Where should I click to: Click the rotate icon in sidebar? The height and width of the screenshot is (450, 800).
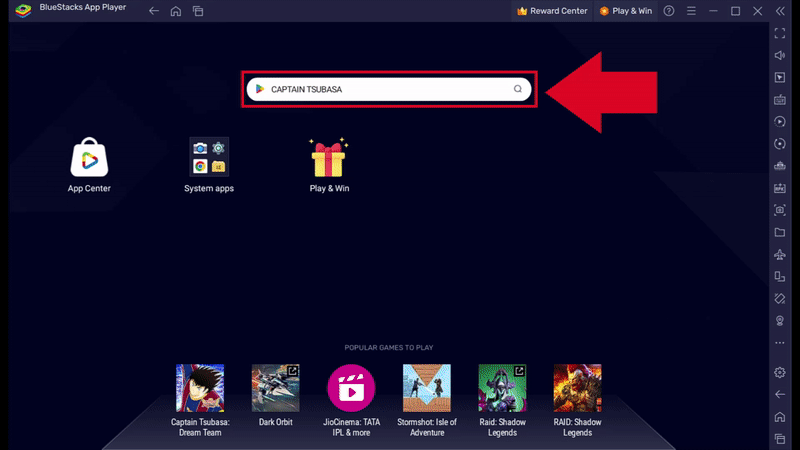point(780,144)
